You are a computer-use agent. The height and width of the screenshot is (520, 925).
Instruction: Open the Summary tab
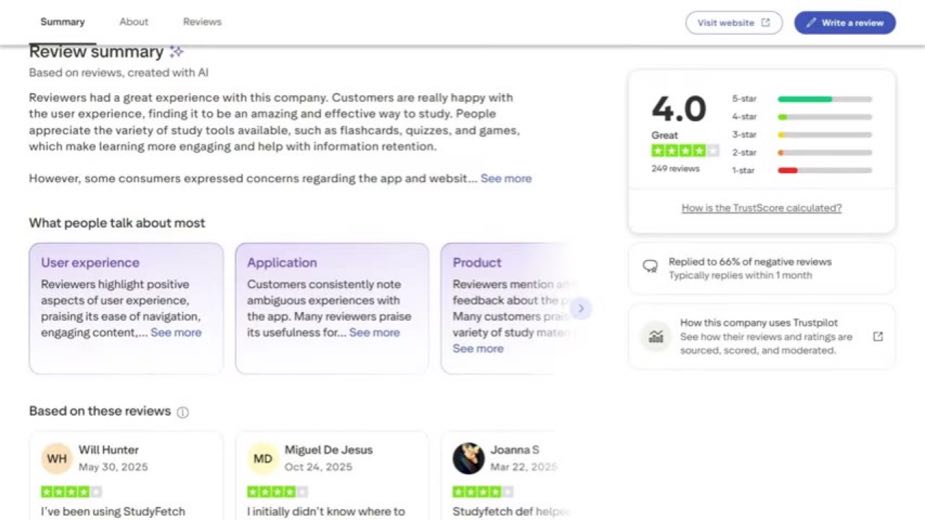pyautogui.click(x=63, y=22)
